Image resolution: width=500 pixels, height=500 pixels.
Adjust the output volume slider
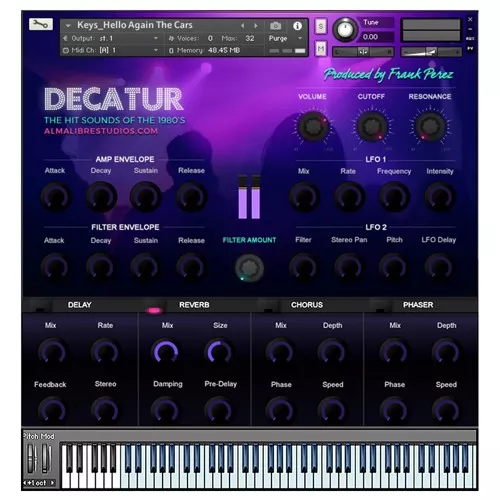click(x=431, y=52)
